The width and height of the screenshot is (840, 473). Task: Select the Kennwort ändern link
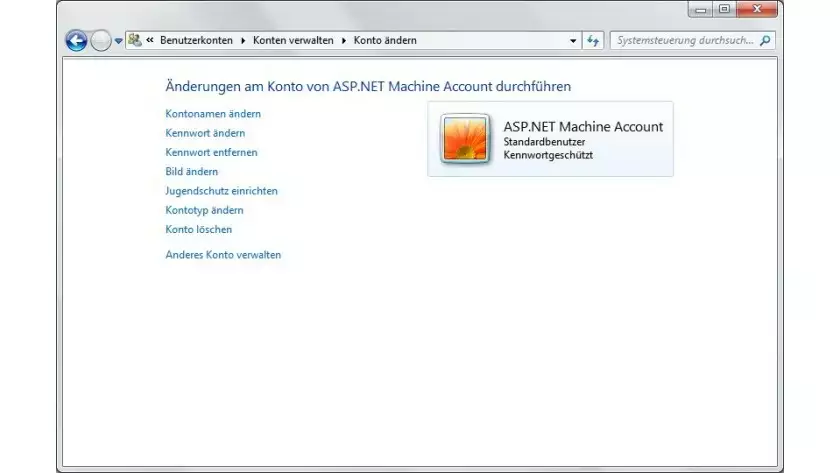pos(205,133)
